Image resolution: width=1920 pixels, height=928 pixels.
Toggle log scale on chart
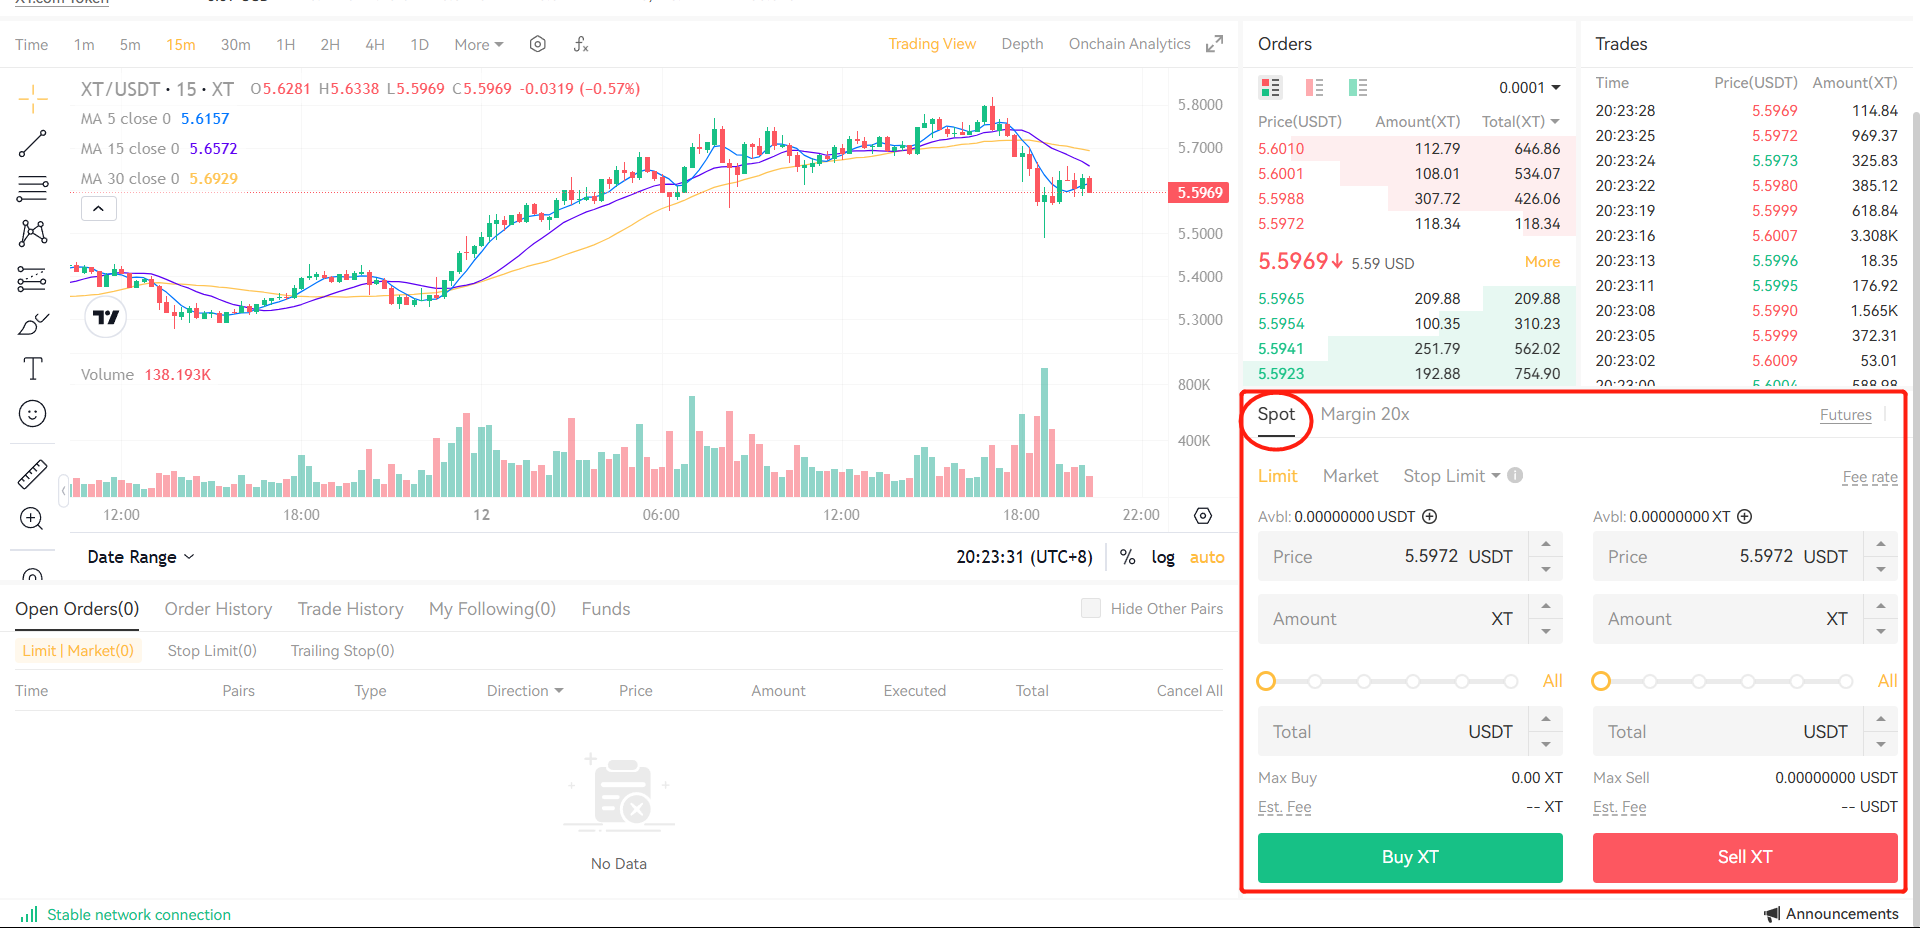click(x=1163, y=557)
